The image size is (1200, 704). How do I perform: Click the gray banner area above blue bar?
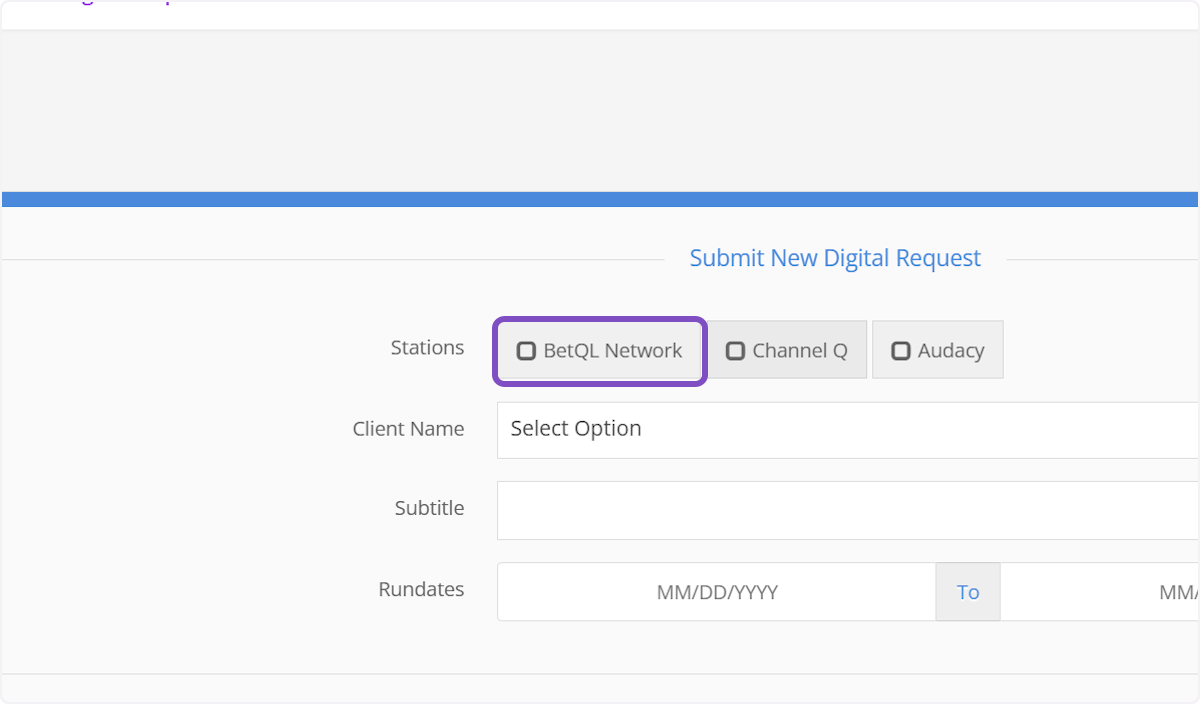pyautogui.click(x=600, y=110)
